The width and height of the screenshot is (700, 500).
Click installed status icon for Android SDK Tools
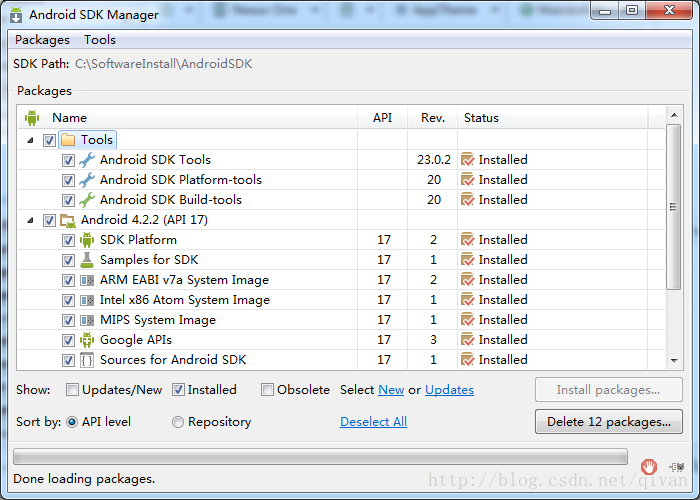467,159
